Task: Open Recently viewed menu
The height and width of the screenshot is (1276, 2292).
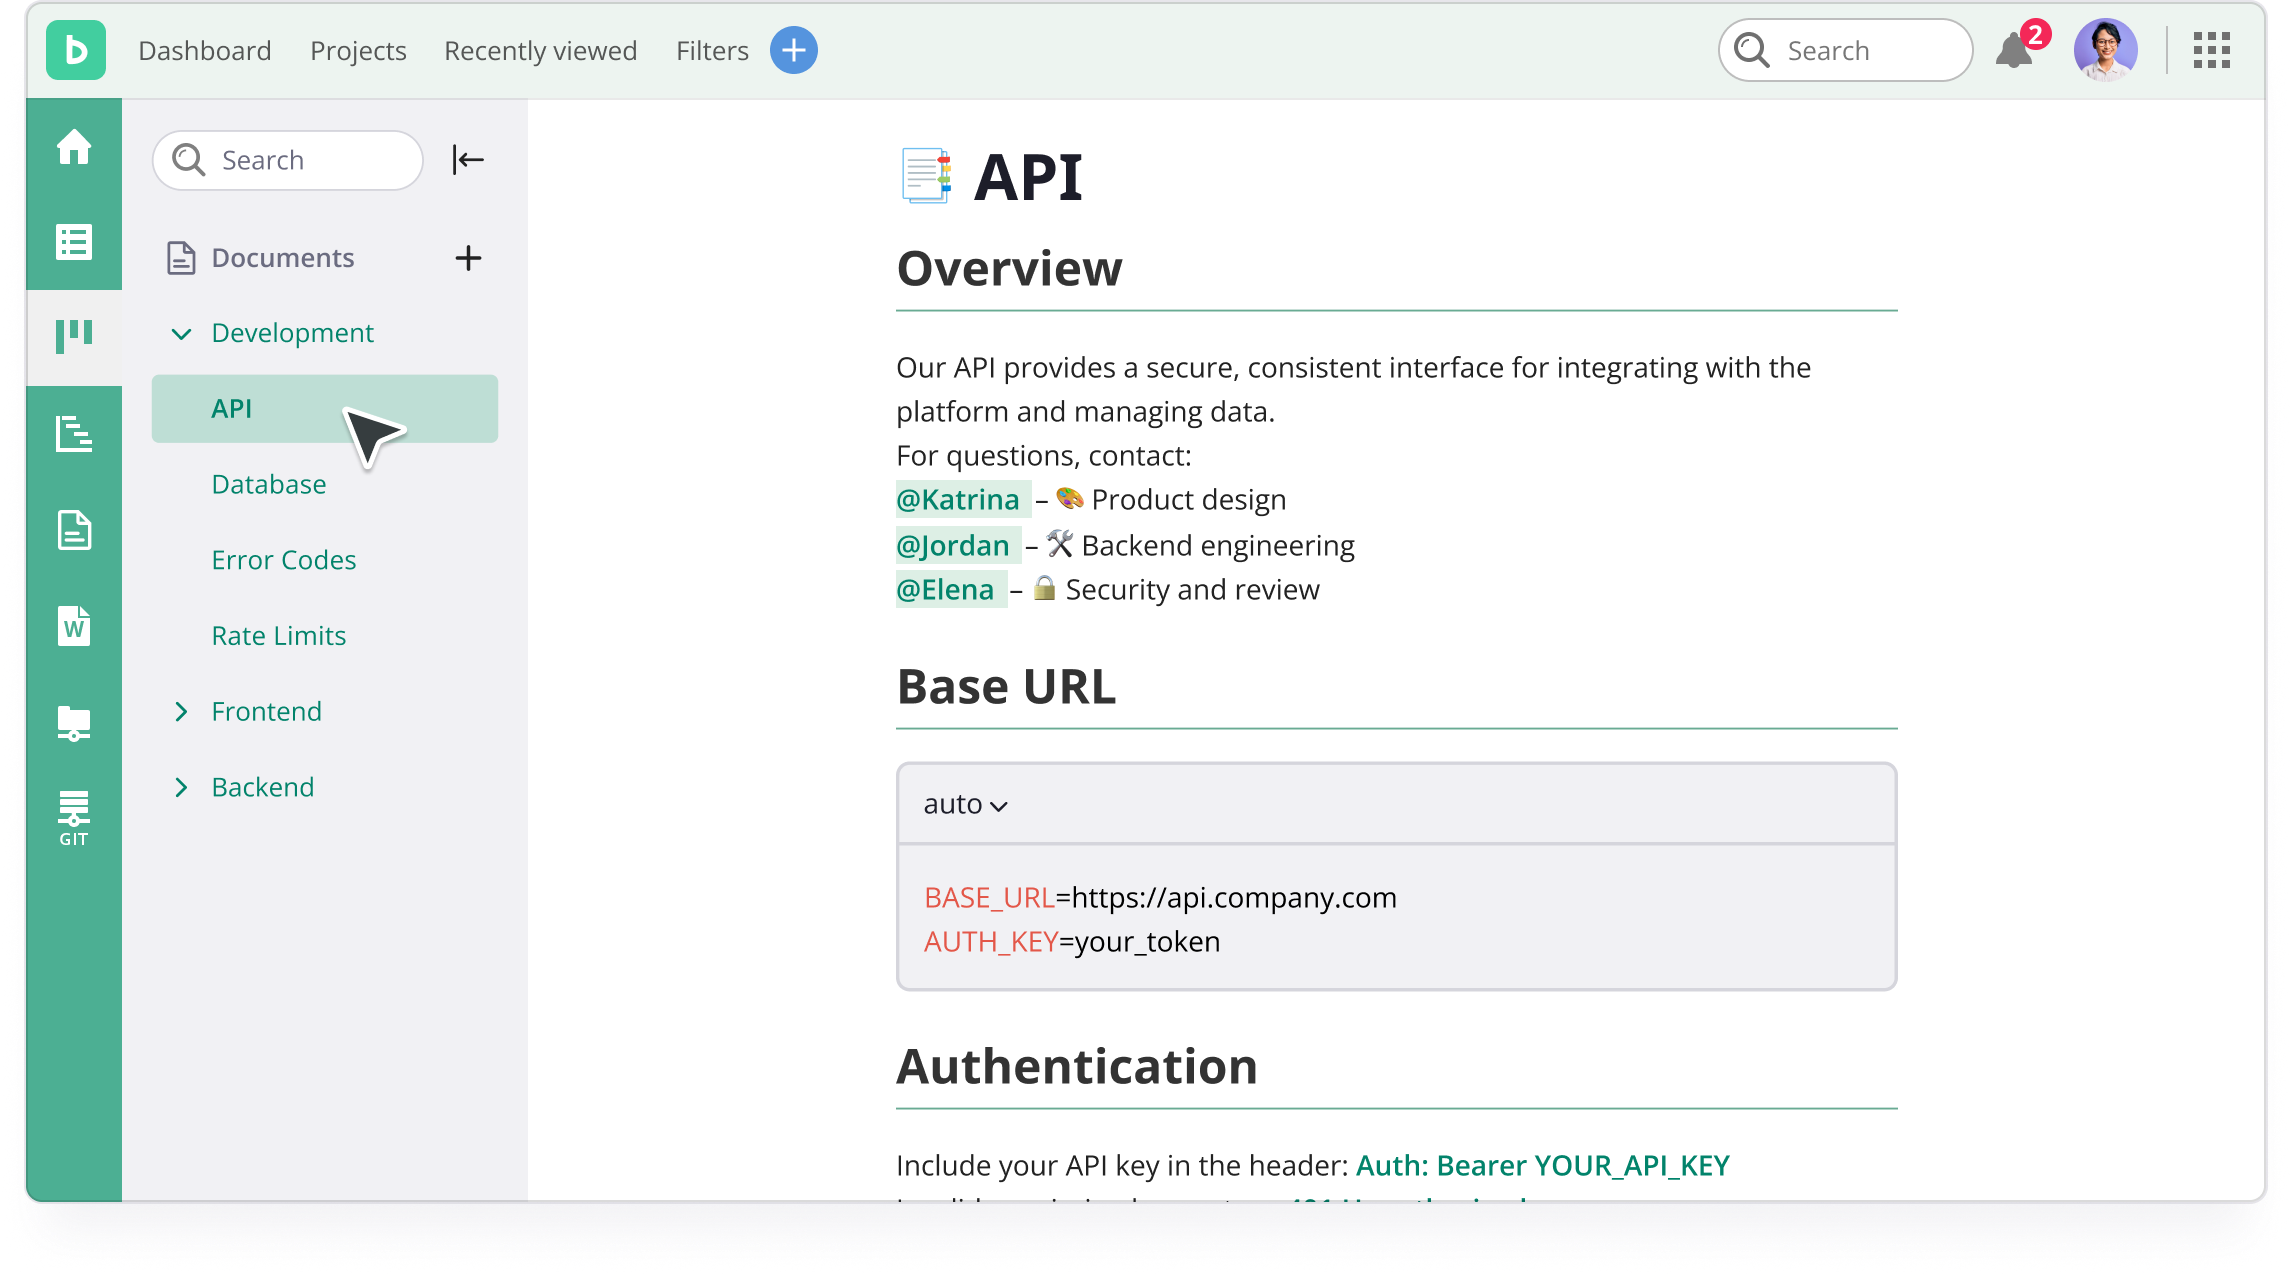Action: (x=540, y=50)
